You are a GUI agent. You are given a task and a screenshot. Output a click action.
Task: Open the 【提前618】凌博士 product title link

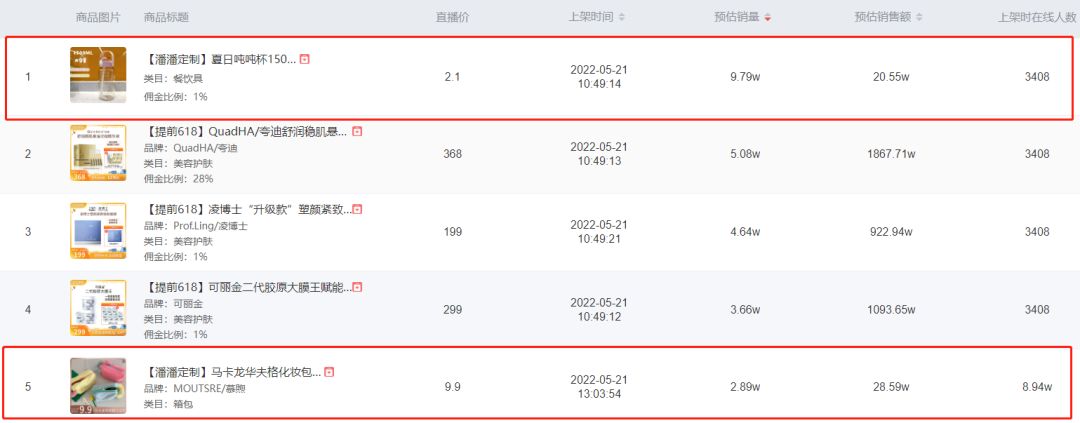[x=246, y=209]
